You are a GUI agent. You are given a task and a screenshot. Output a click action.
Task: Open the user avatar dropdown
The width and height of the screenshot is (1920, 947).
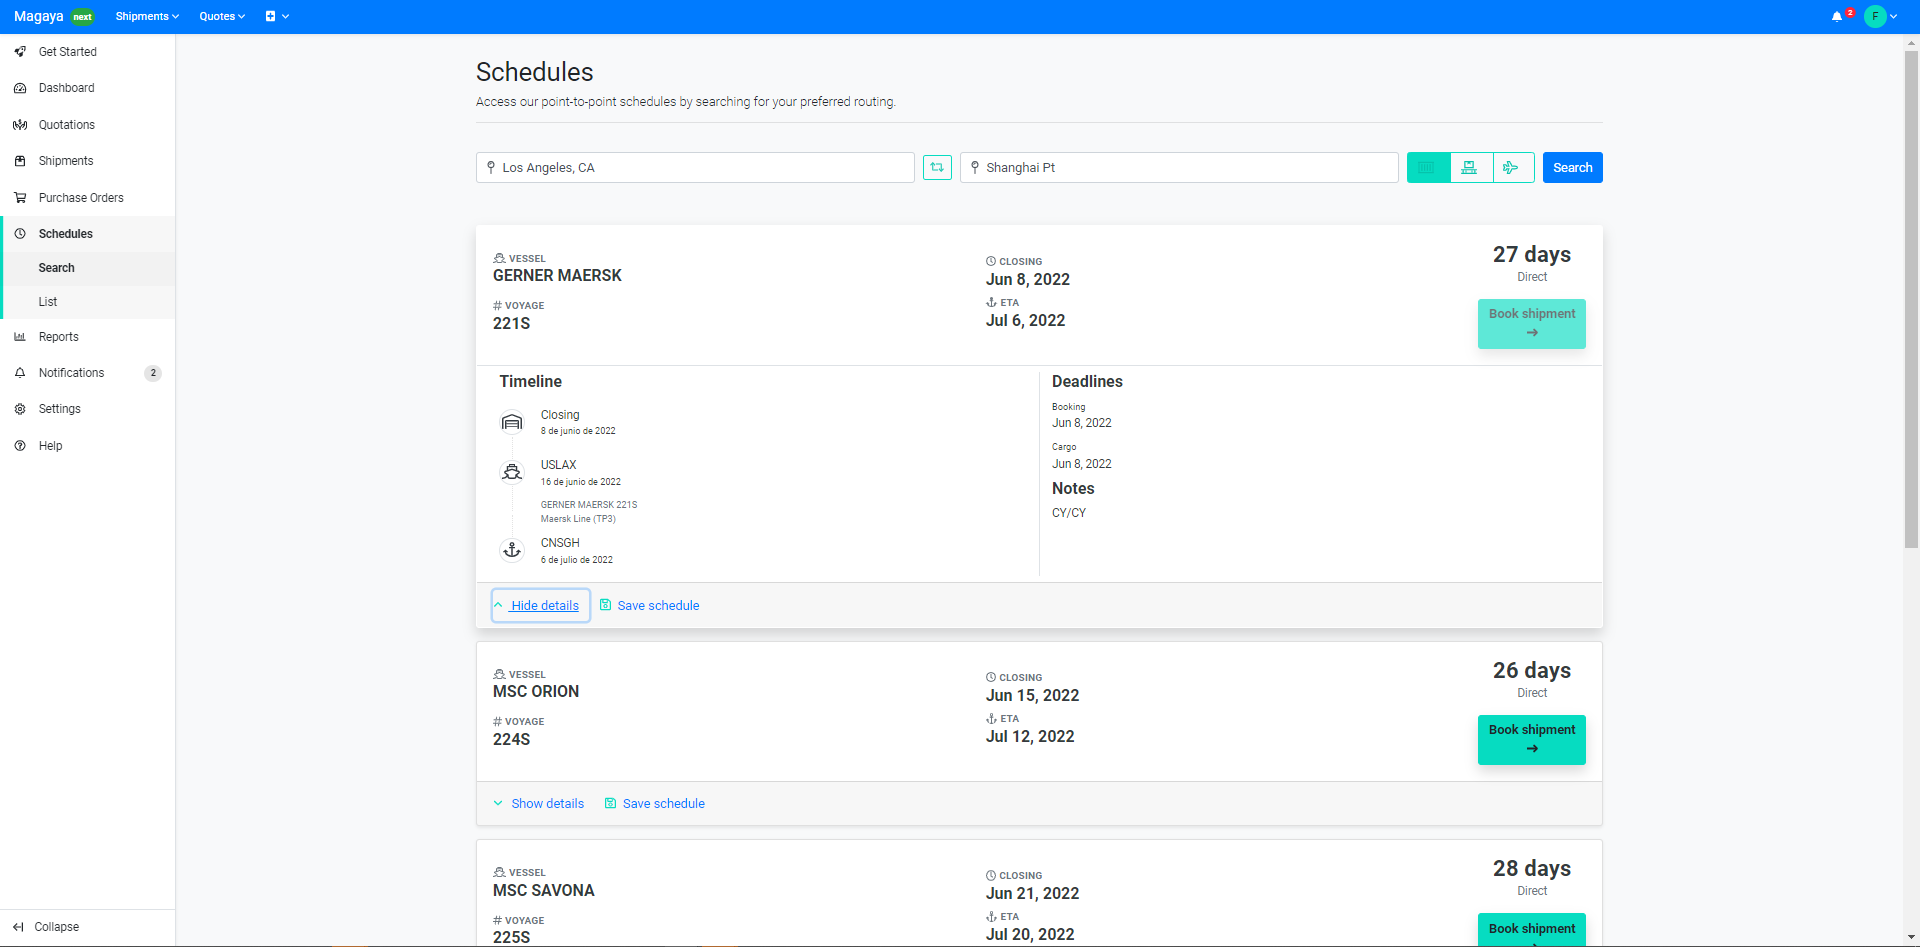point(1880,17)
